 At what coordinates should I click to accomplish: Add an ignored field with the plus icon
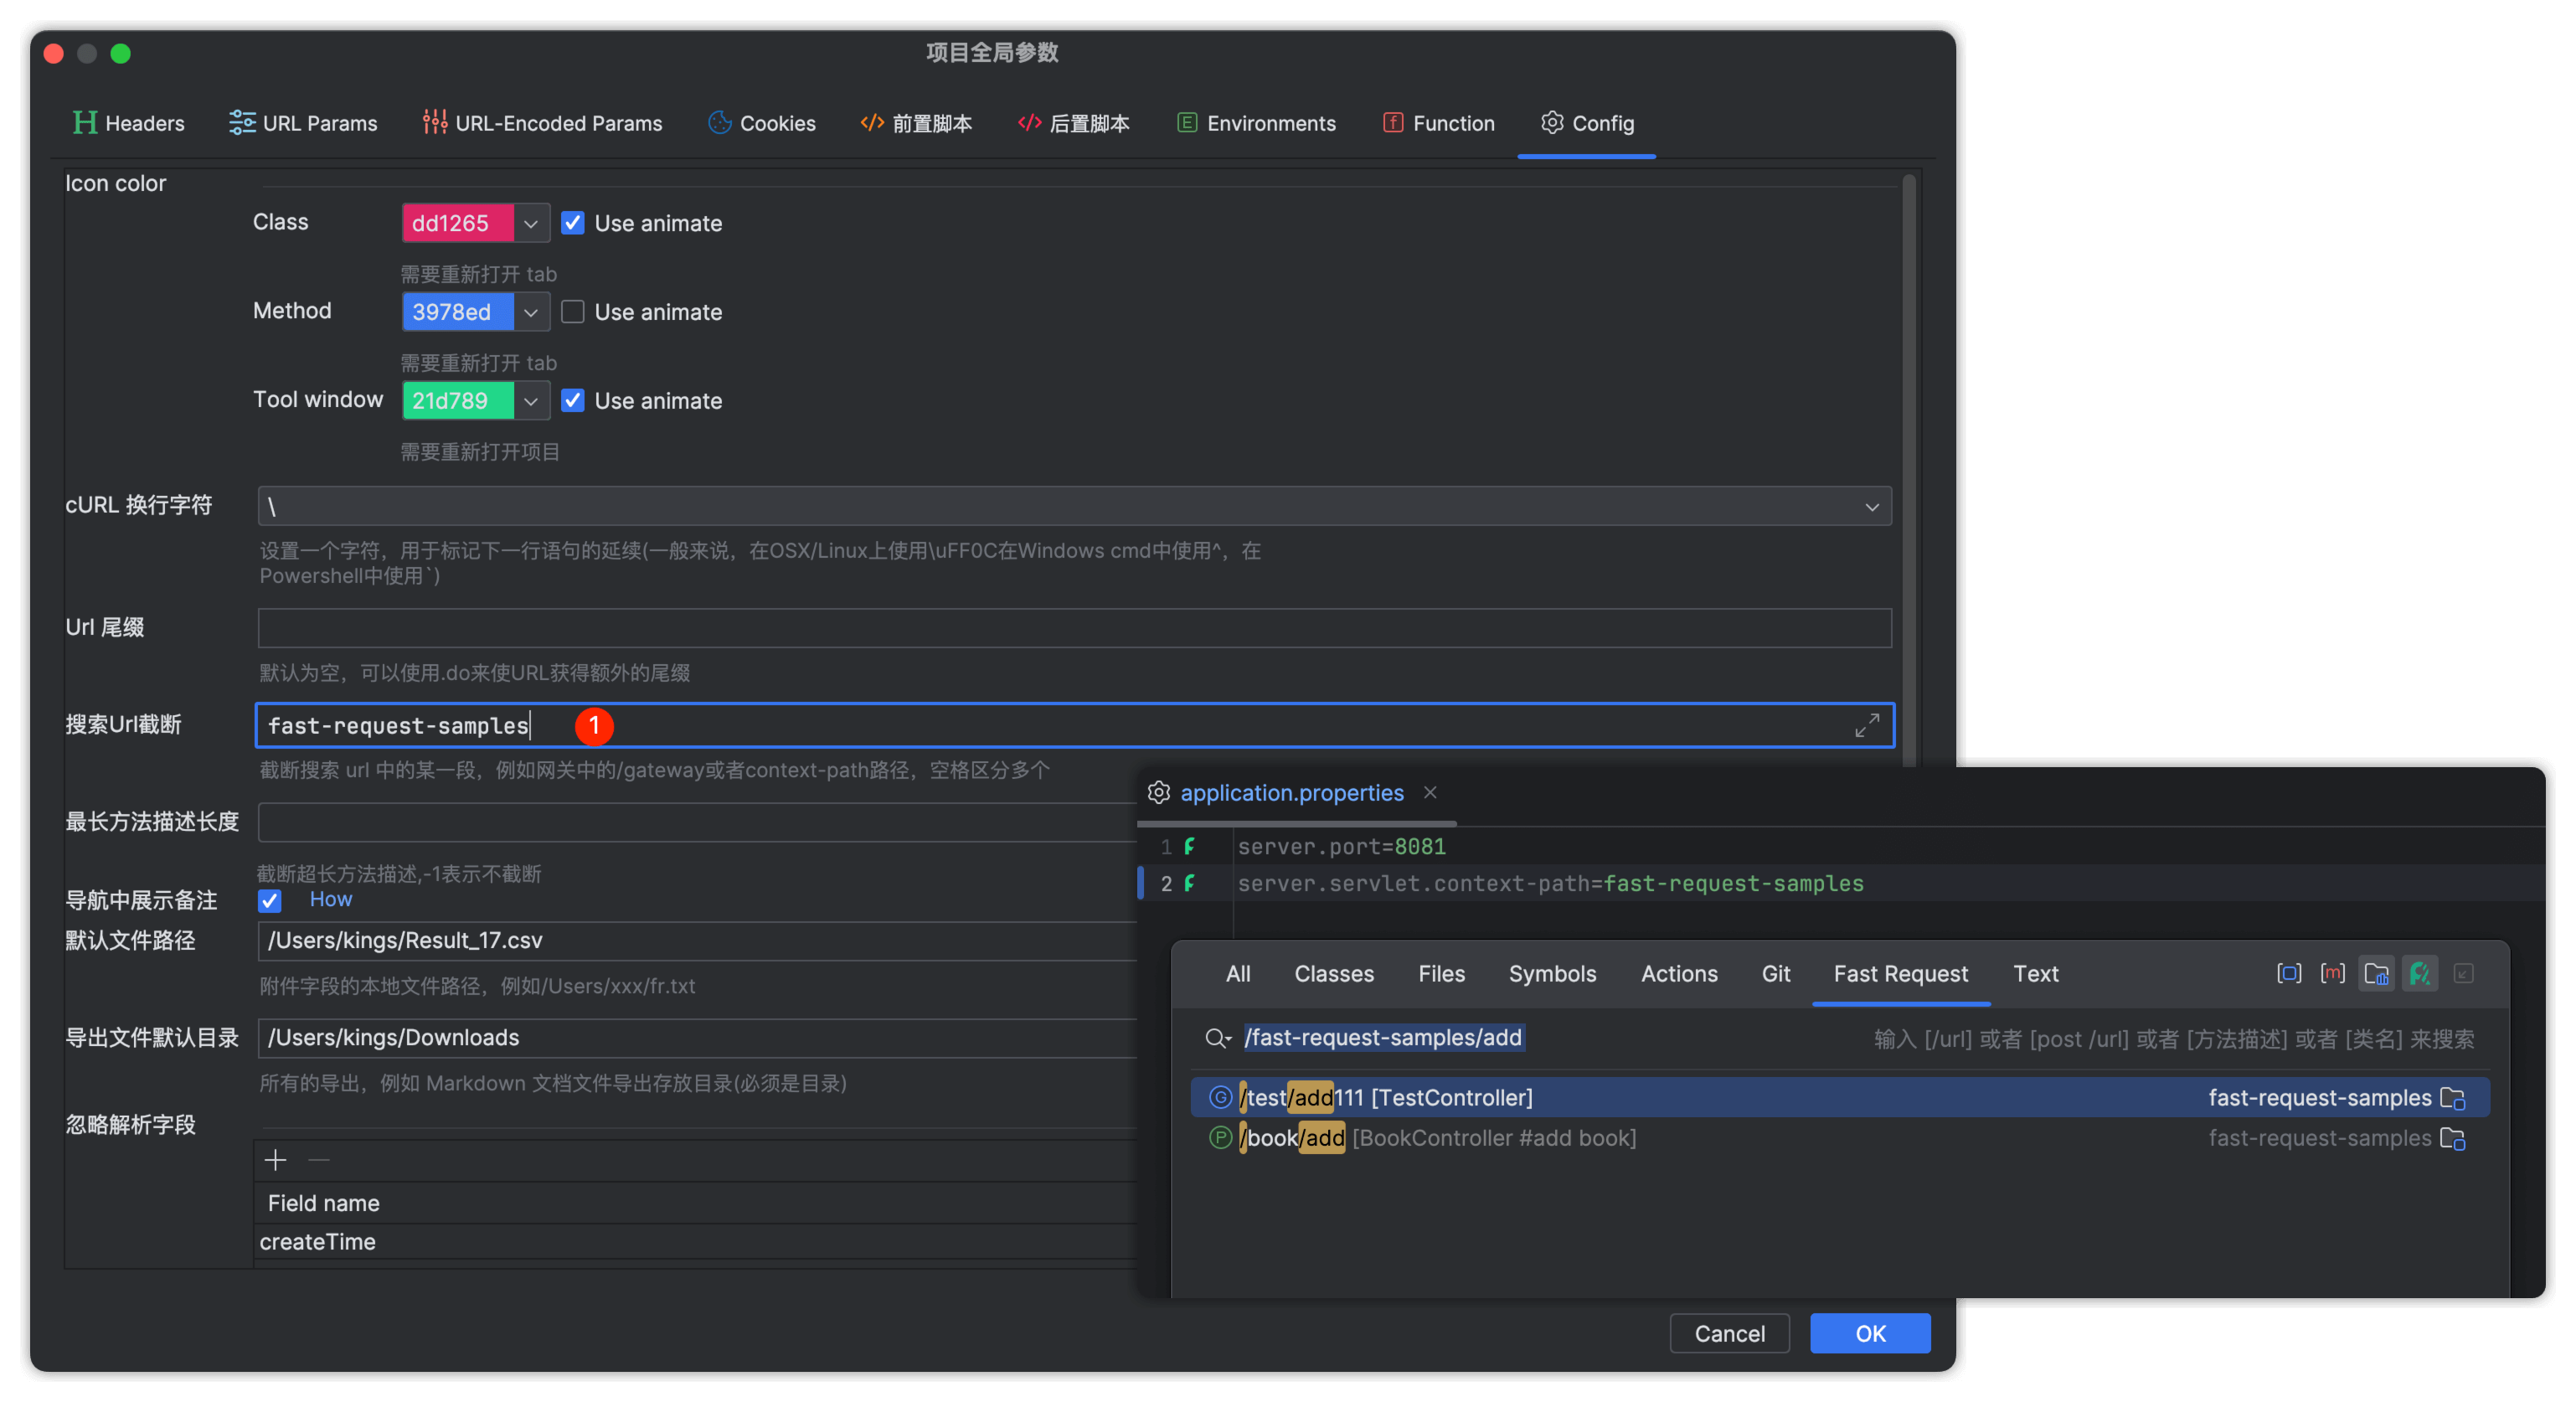(275, 1159)
